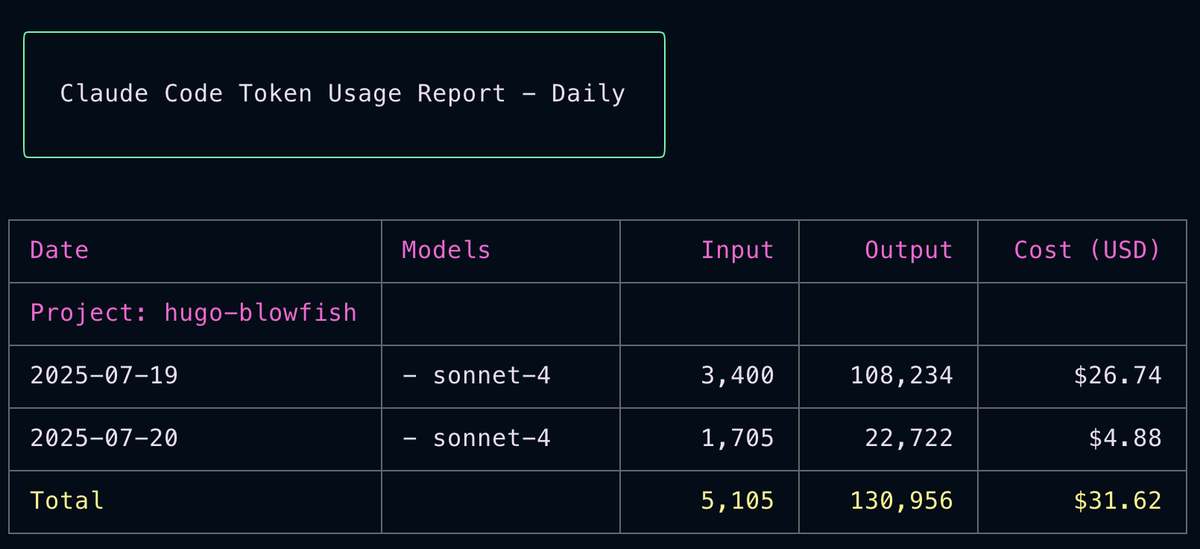Image resolution: width=1200 pixels, height=549 pixels.
Task: Click the Total row label
Action: 67,500
